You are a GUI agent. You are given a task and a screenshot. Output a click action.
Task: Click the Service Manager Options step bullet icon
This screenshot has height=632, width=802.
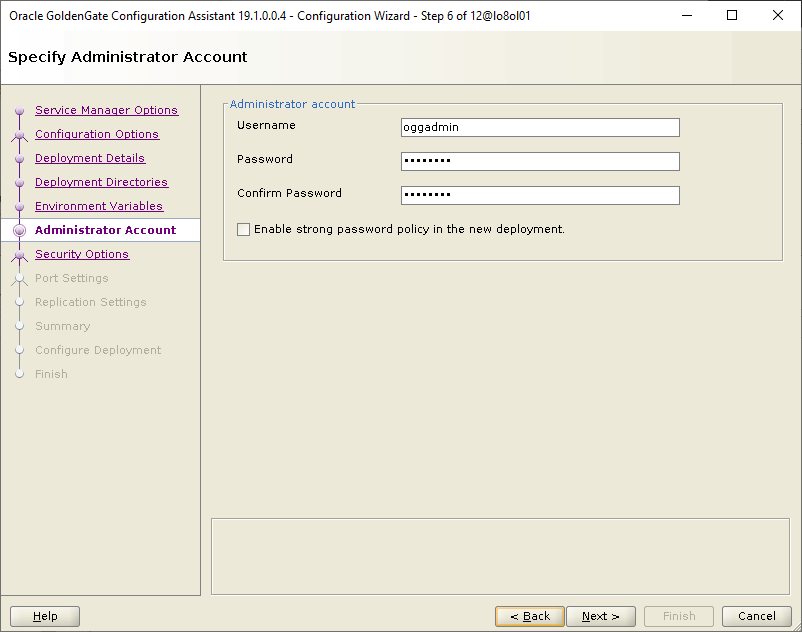click(19, 111)
